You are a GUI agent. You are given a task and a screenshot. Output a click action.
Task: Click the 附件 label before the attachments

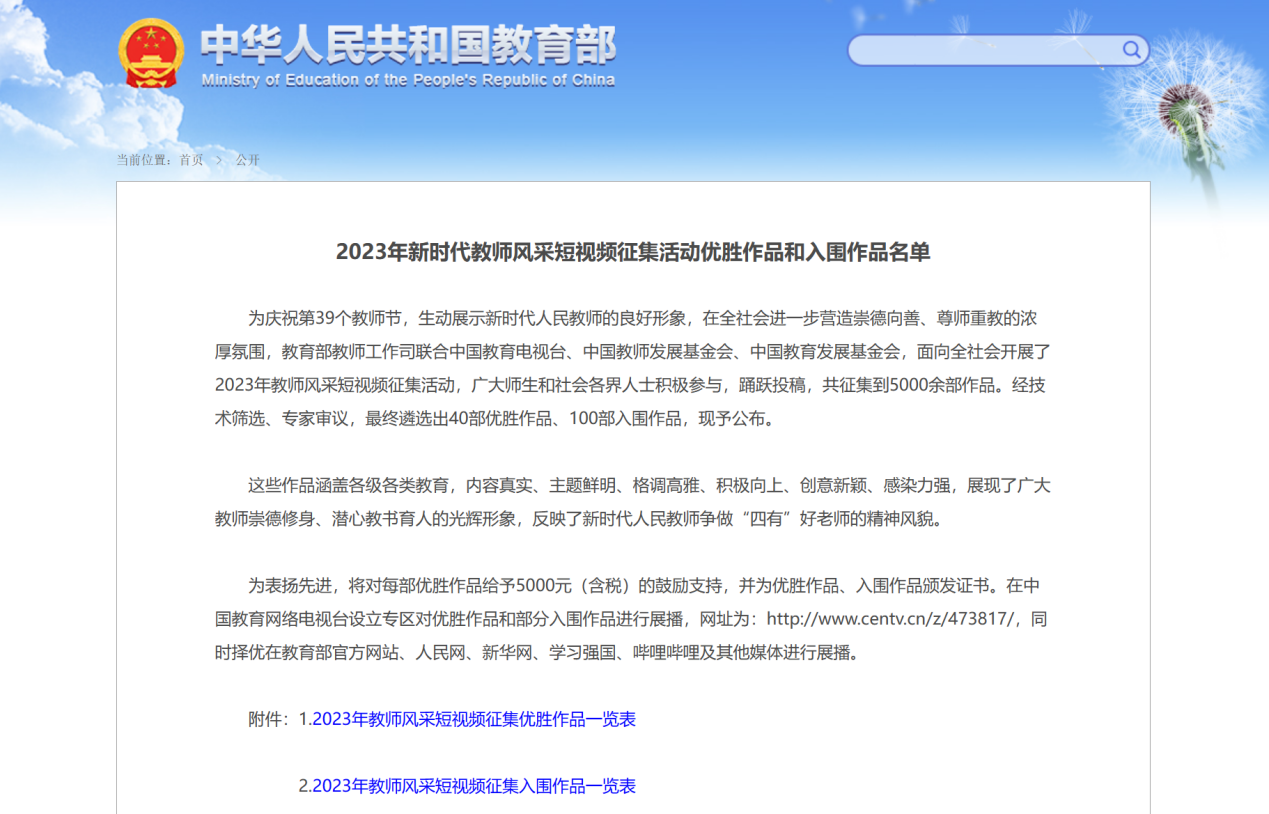pyautogui.click(x=268, y=719)
